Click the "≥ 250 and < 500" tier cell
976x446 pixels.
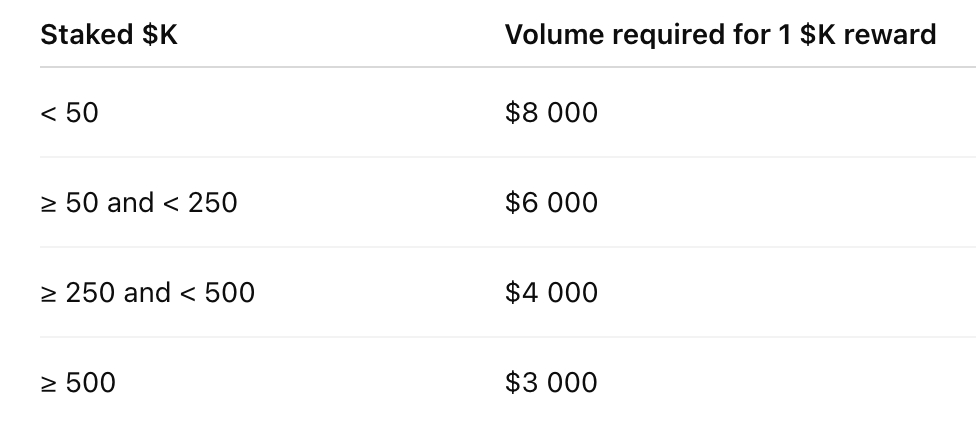click(147, 293)
